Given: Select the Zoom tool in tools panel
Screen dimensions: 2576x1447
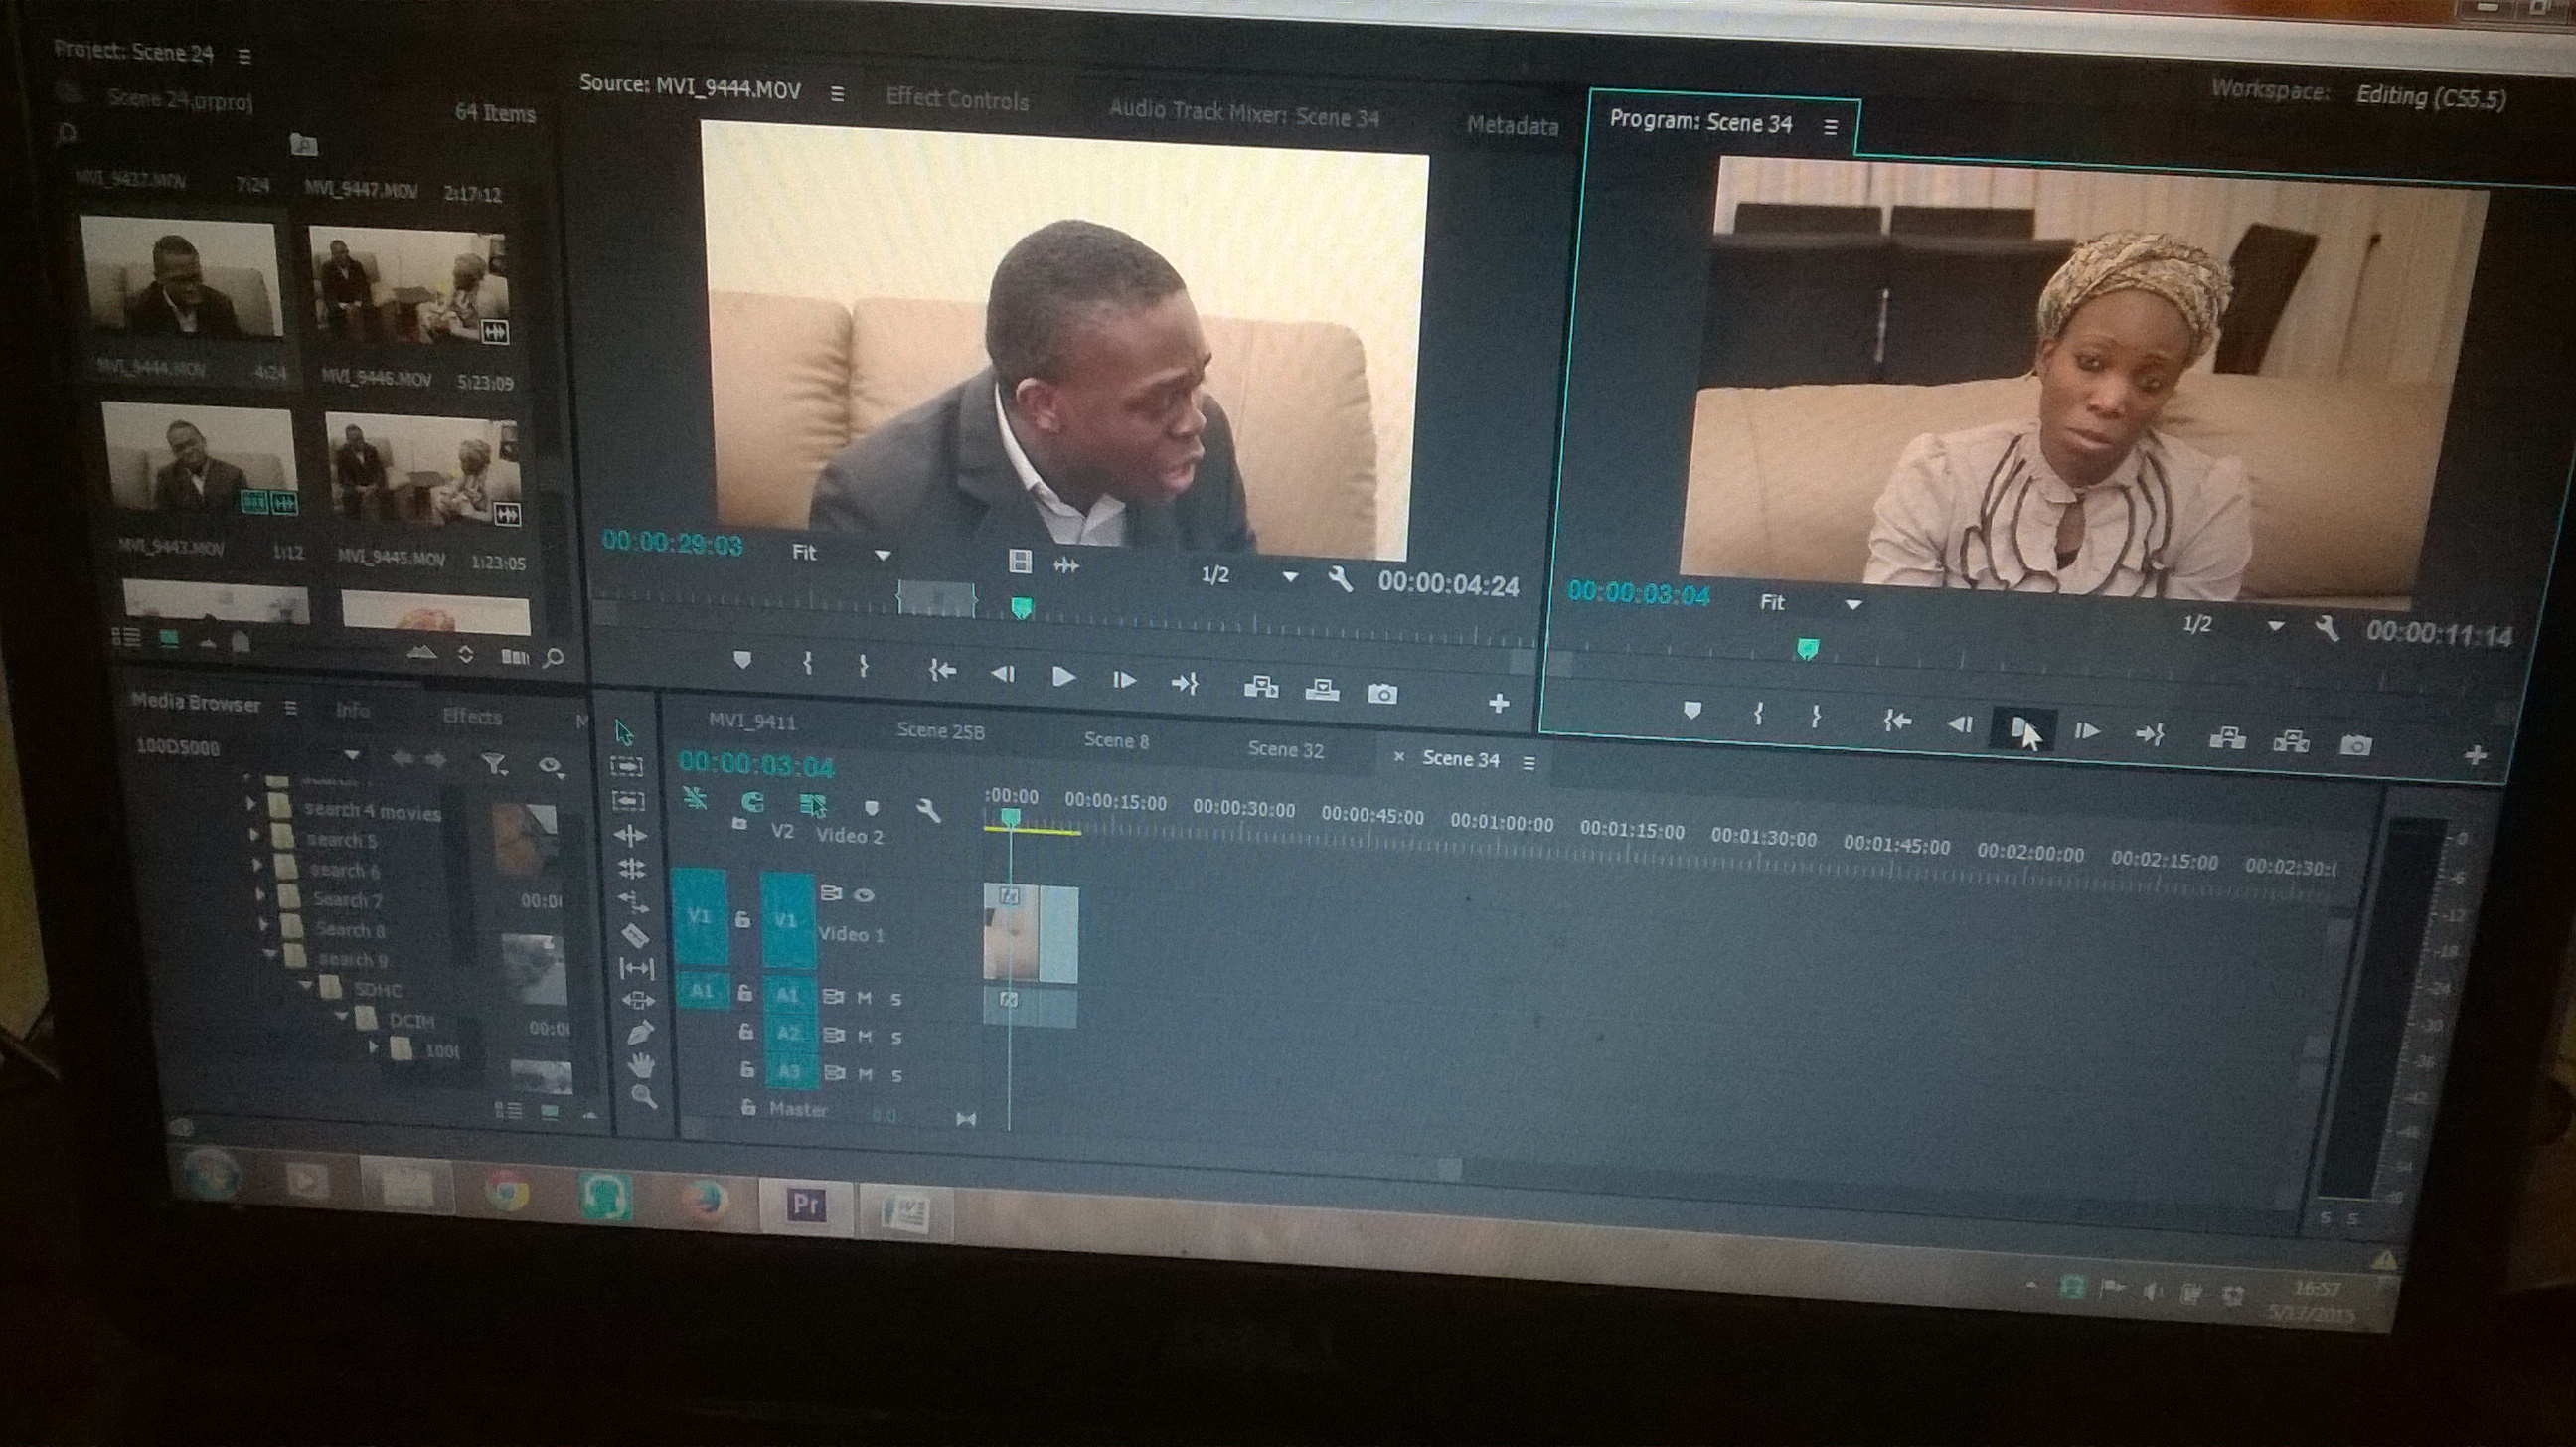Looking at the screenshot, I should 643,1097.
